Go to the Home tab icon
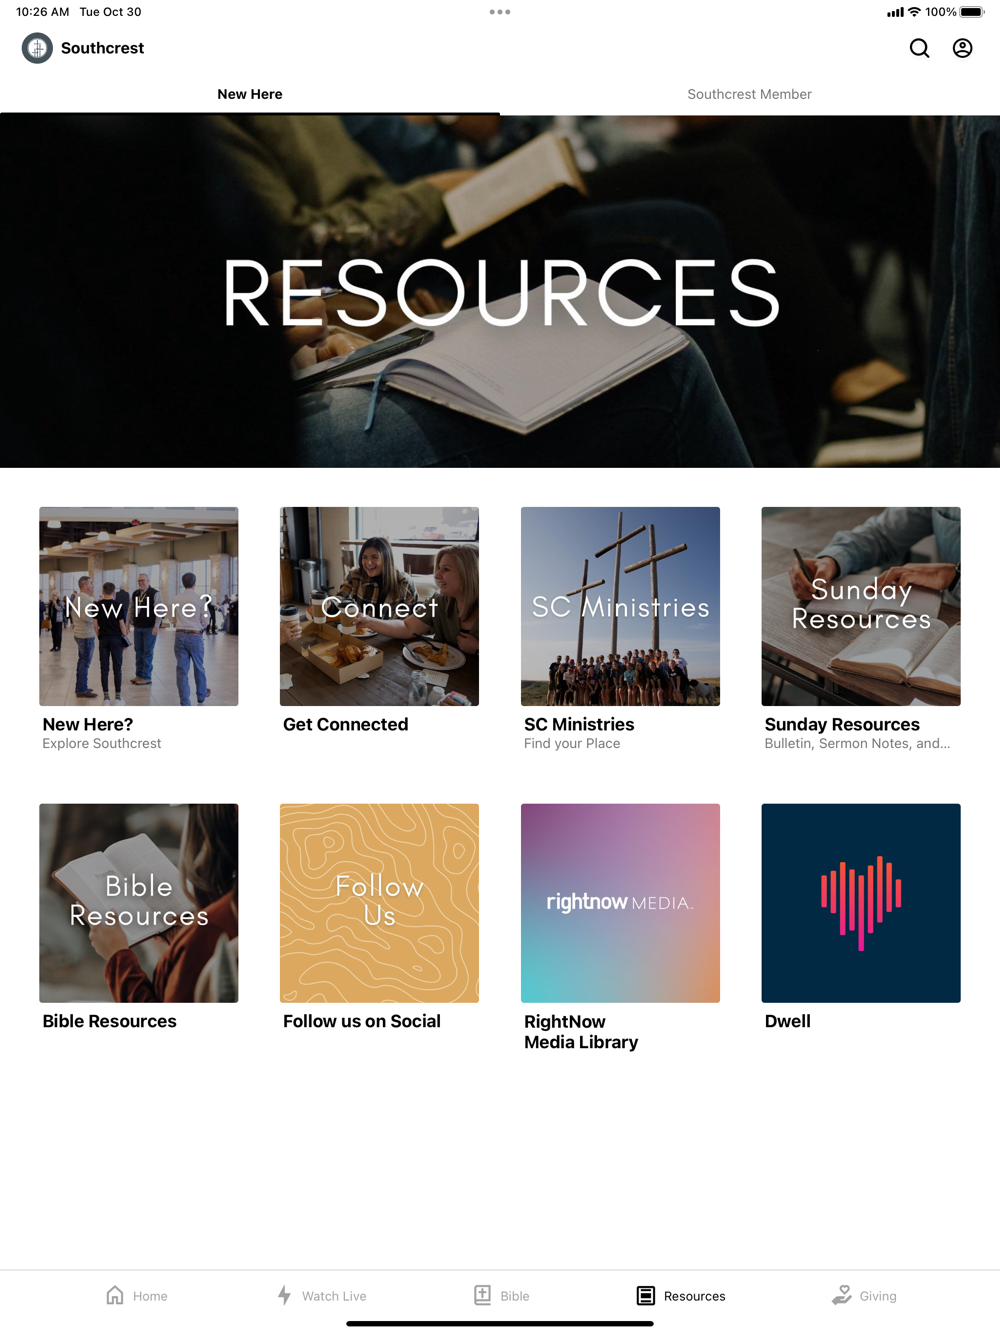This screenshot has height=1334, width=1000. click(x=115, y=1295)
